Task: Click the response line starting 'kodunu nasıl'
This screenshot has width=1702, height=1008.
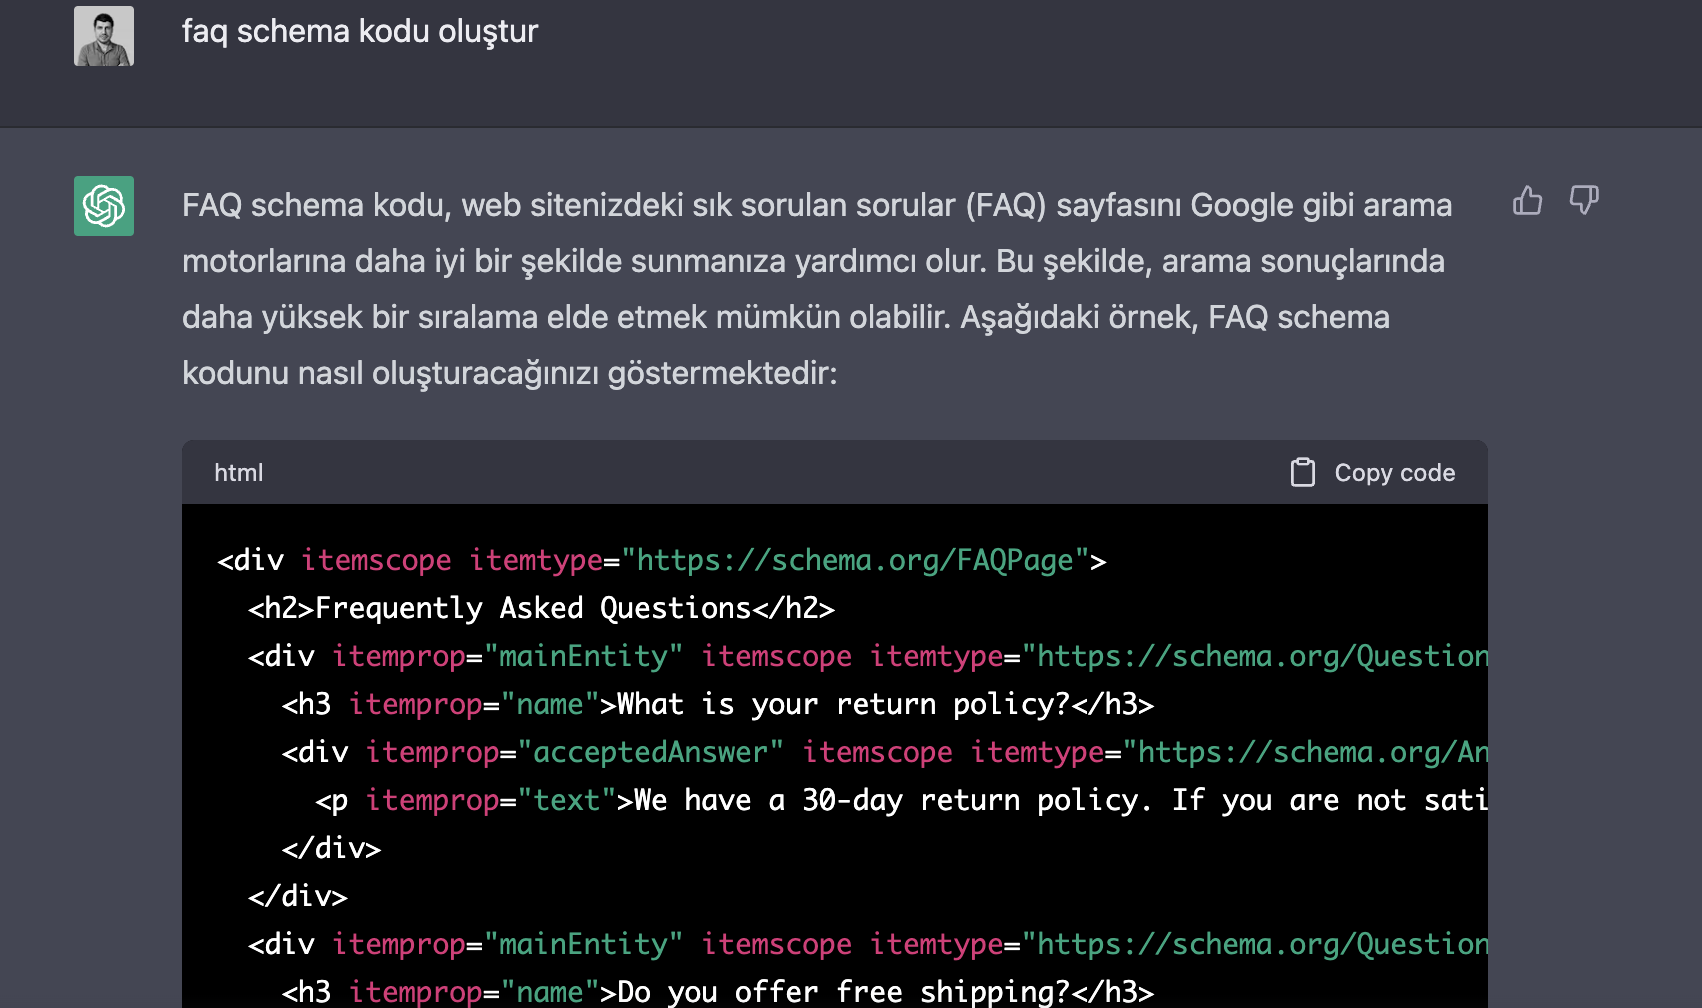Action: tap(509, 374)
